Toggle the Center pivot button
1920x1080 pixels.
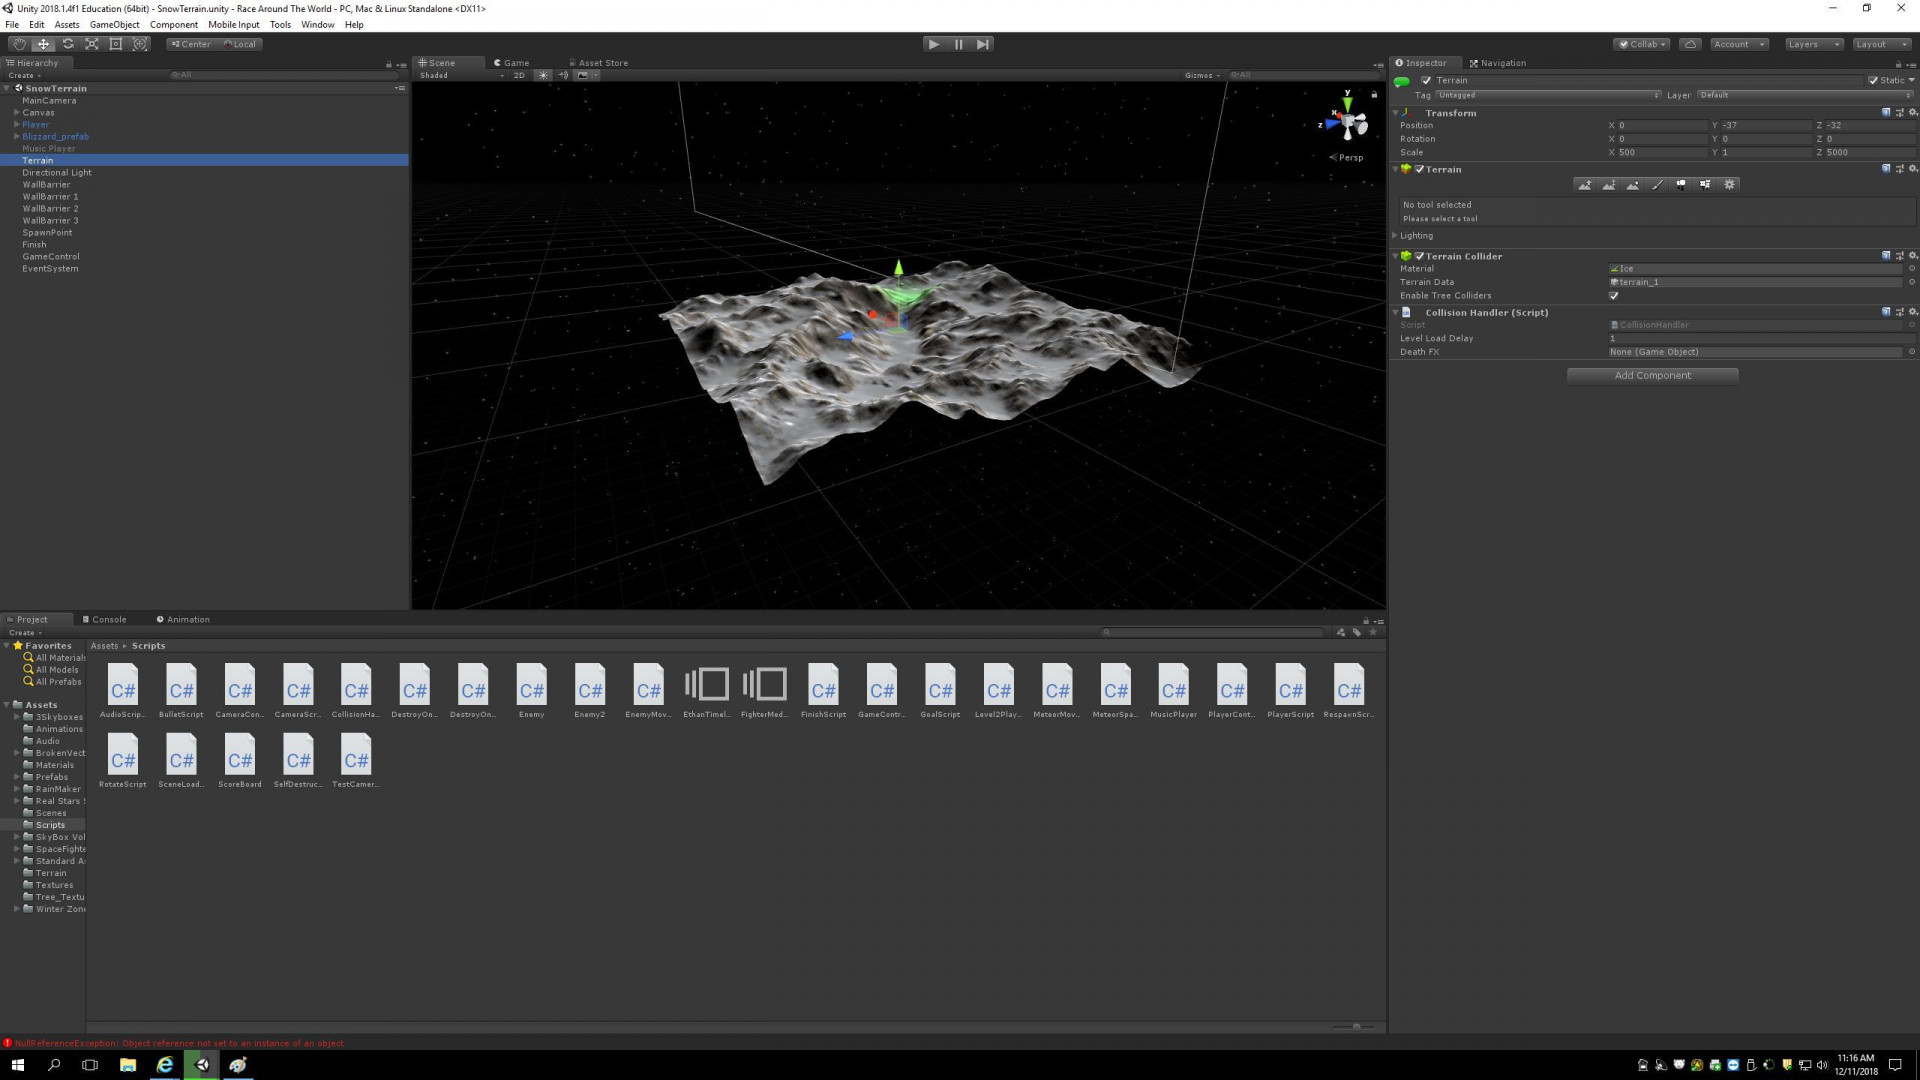192,44
